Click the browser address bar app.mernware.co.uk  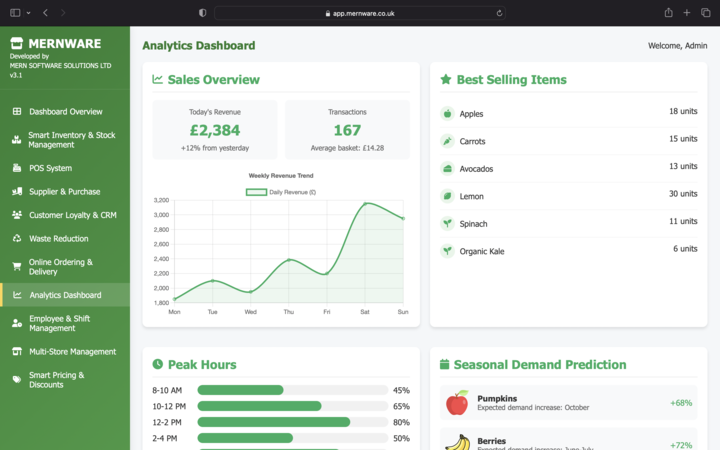point(360,13)
